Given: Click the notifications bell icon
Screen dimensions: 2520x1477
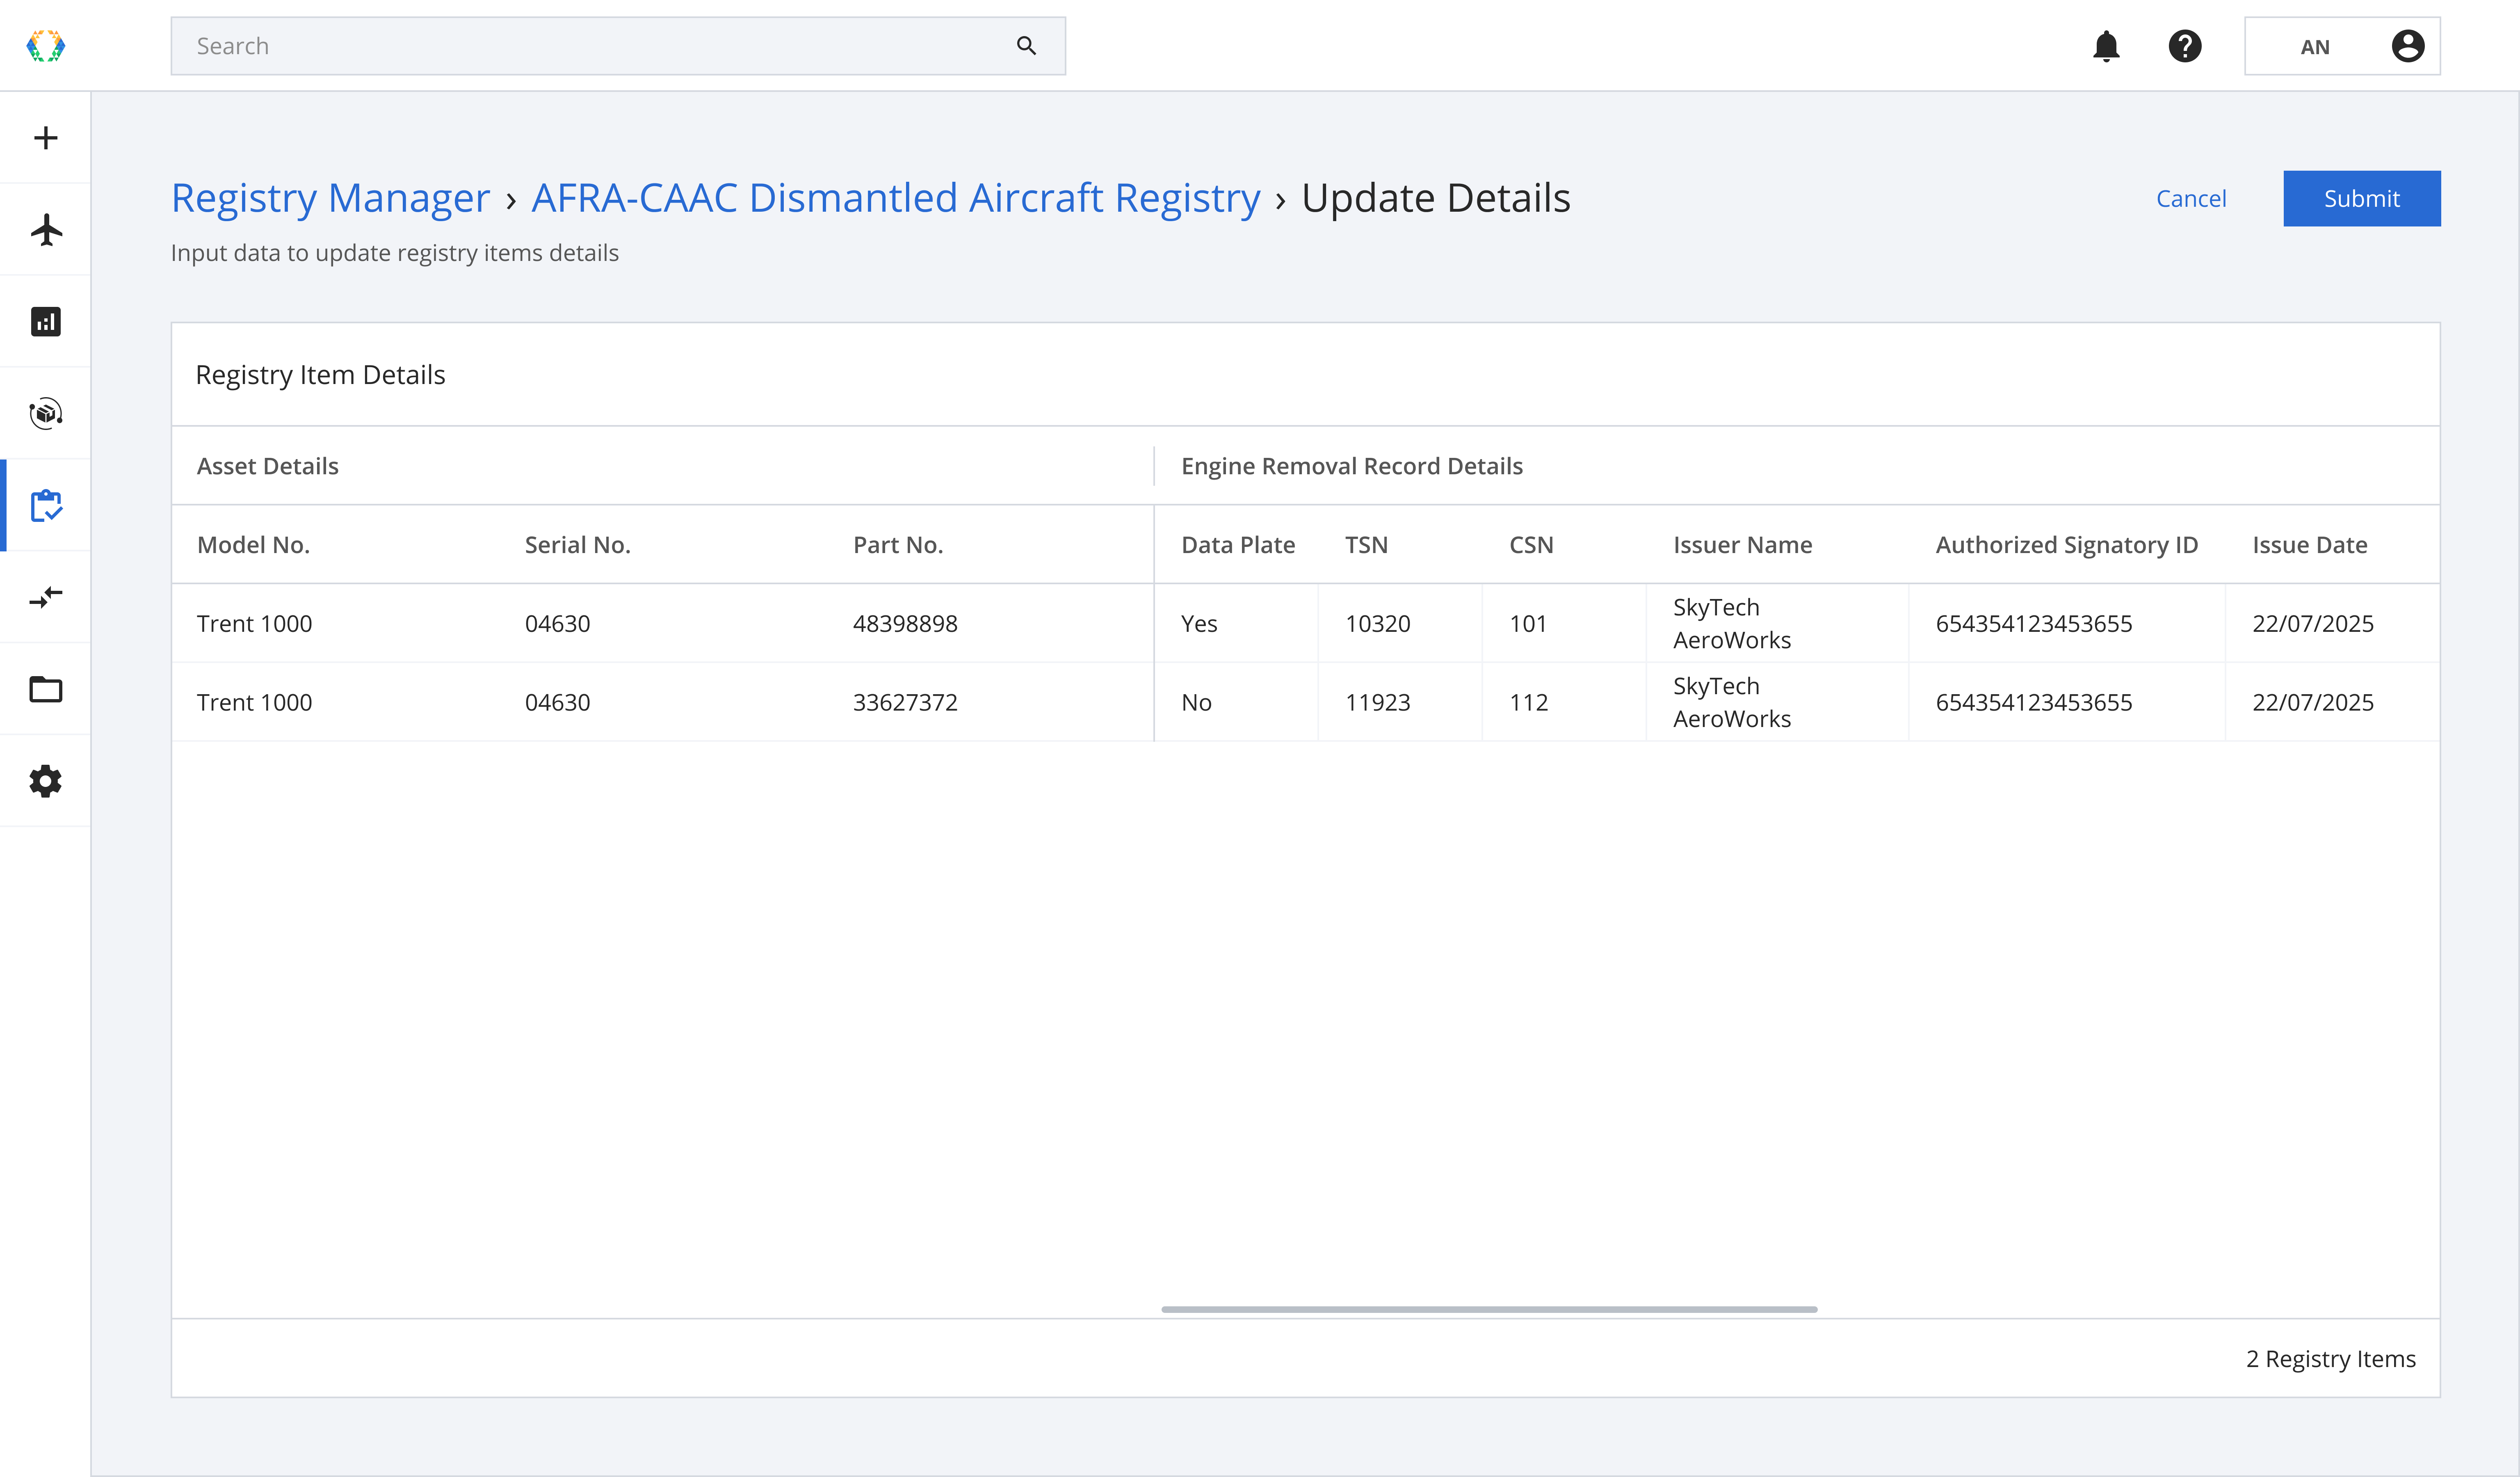Looking at the screenshot, I should click(2106, 46).
